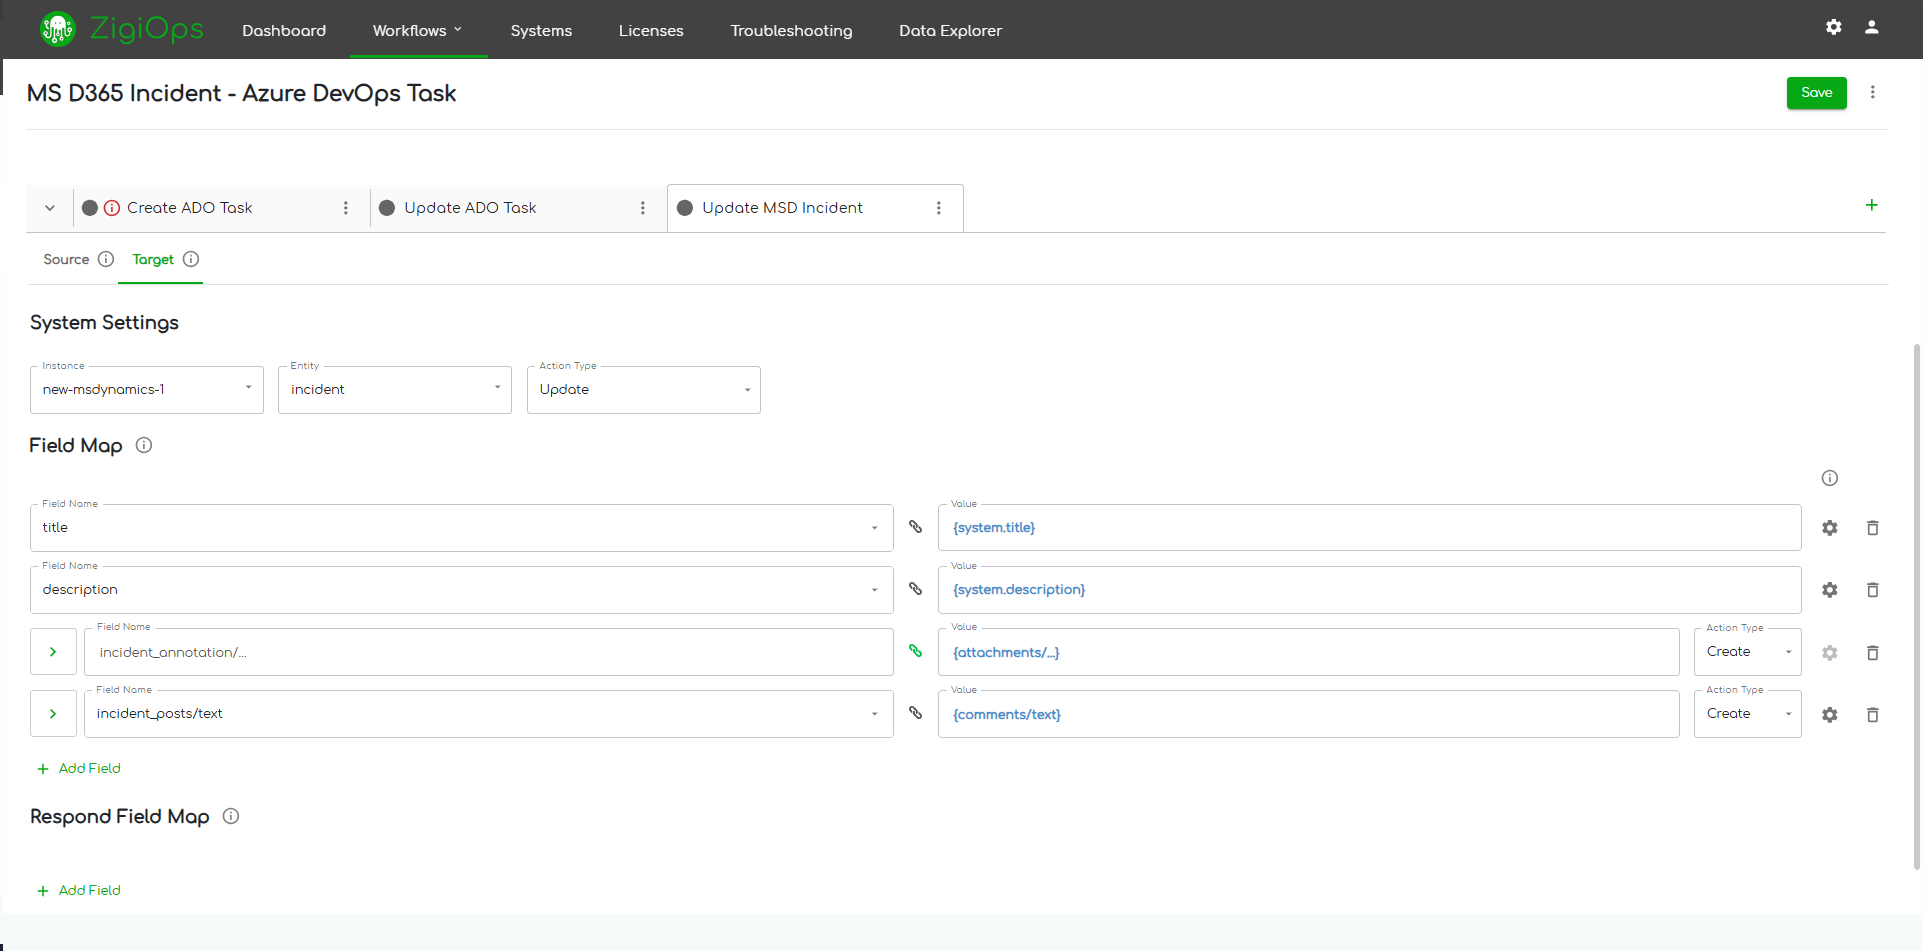Open Data Explorer page
This screenshot has width=1923, height=951.
950,30
